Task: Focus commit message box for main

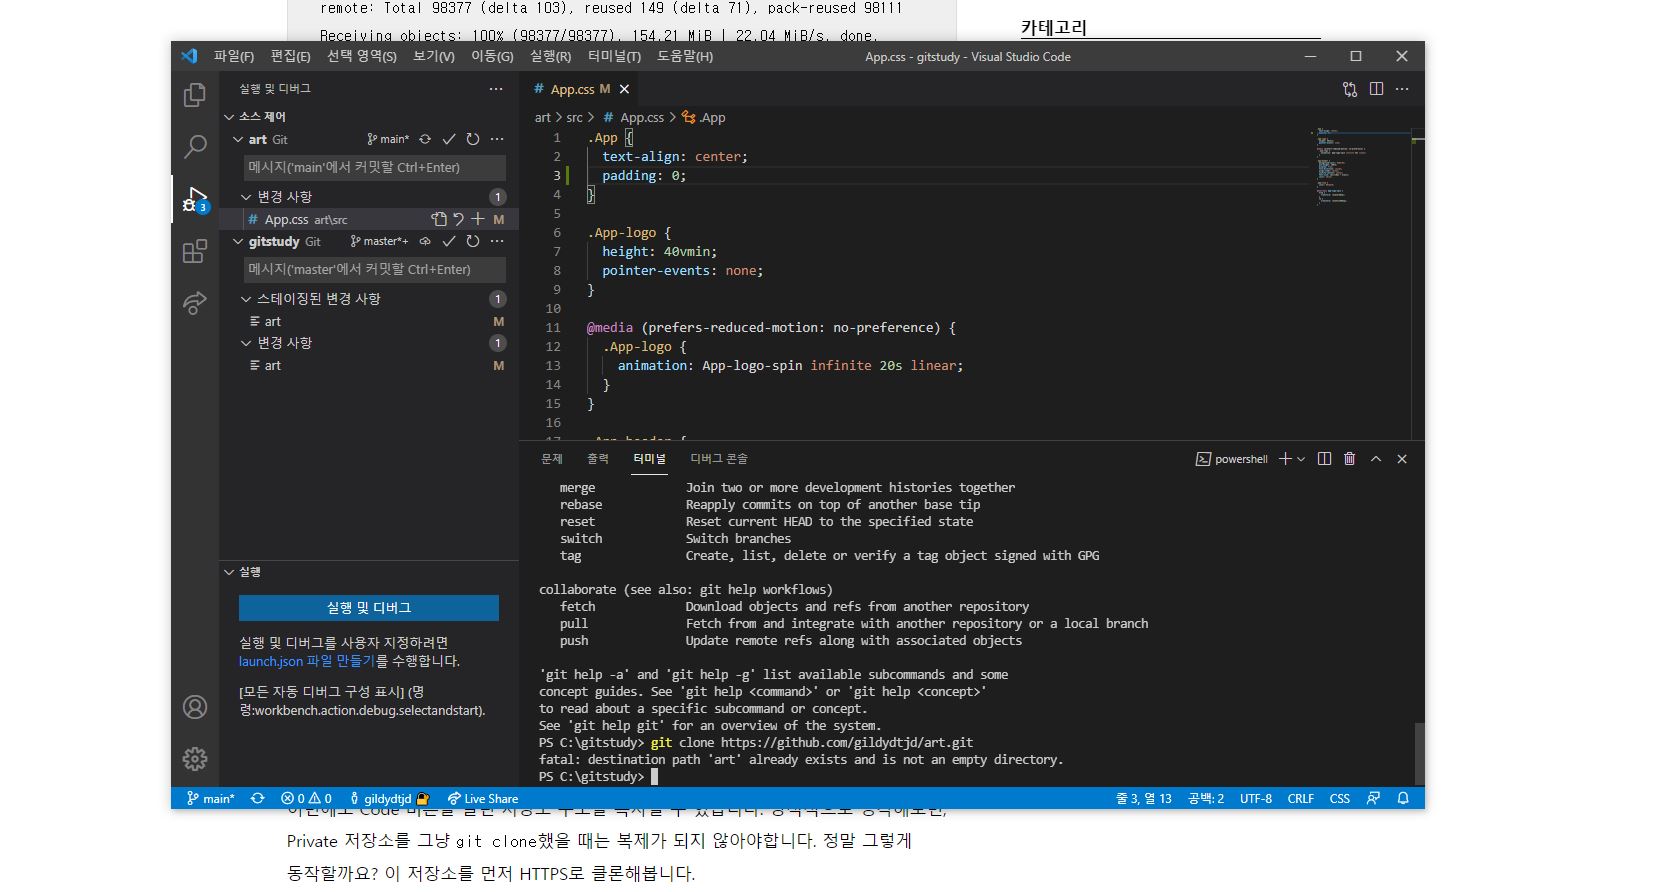Action: (375, 167)
